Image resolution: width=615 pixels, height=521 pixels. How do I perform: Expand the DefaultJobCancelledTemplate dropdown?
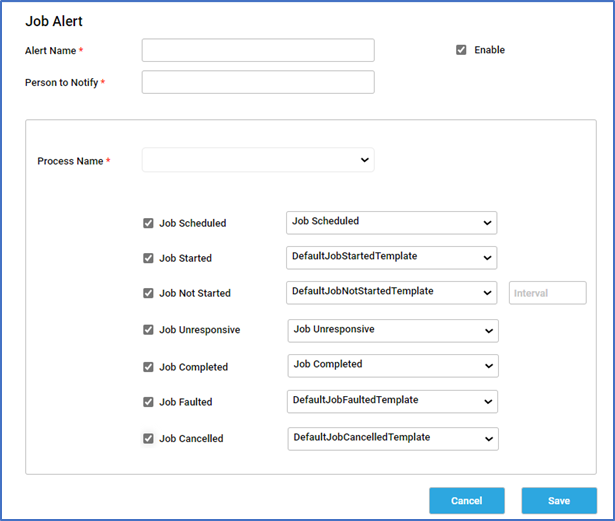click(393, 439)
